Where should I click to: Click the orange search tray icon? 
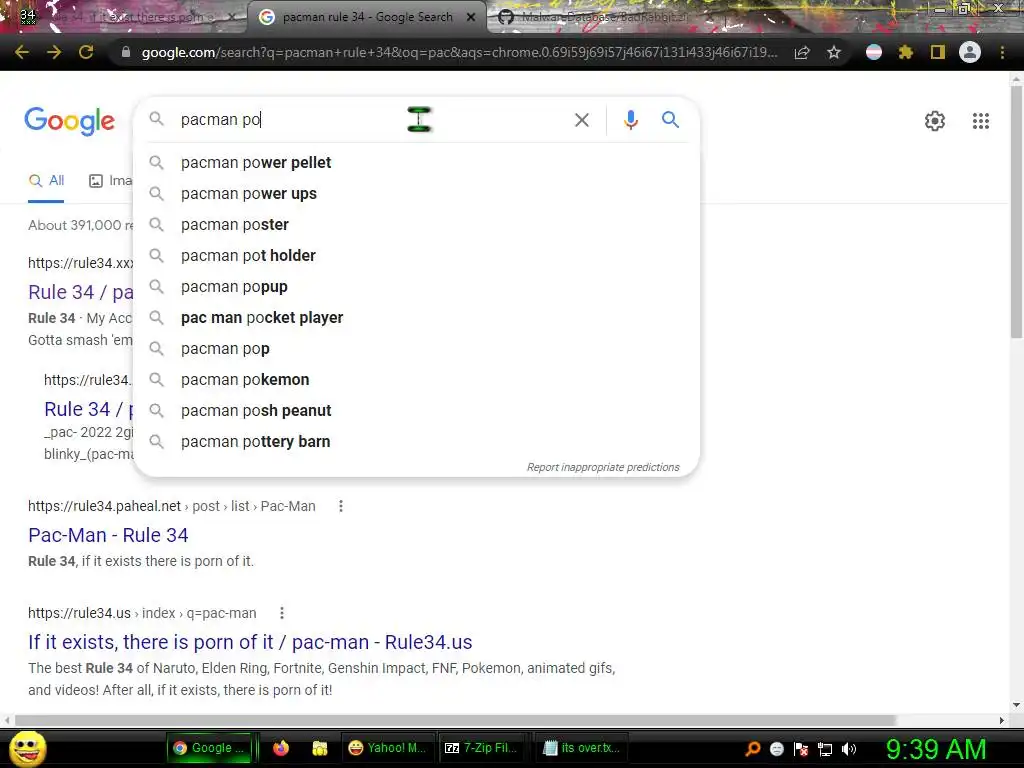[752, 749]
